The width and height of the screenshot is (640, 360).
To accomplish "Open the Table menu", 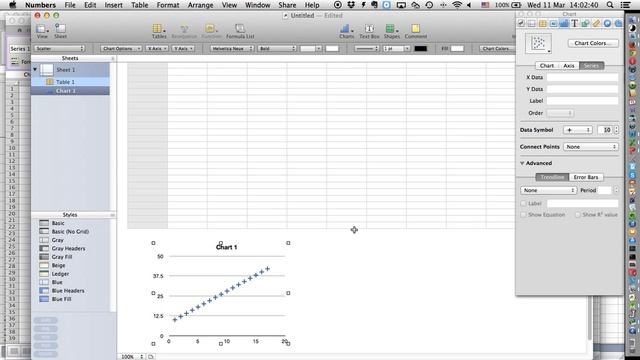I will tap(140, 5).
